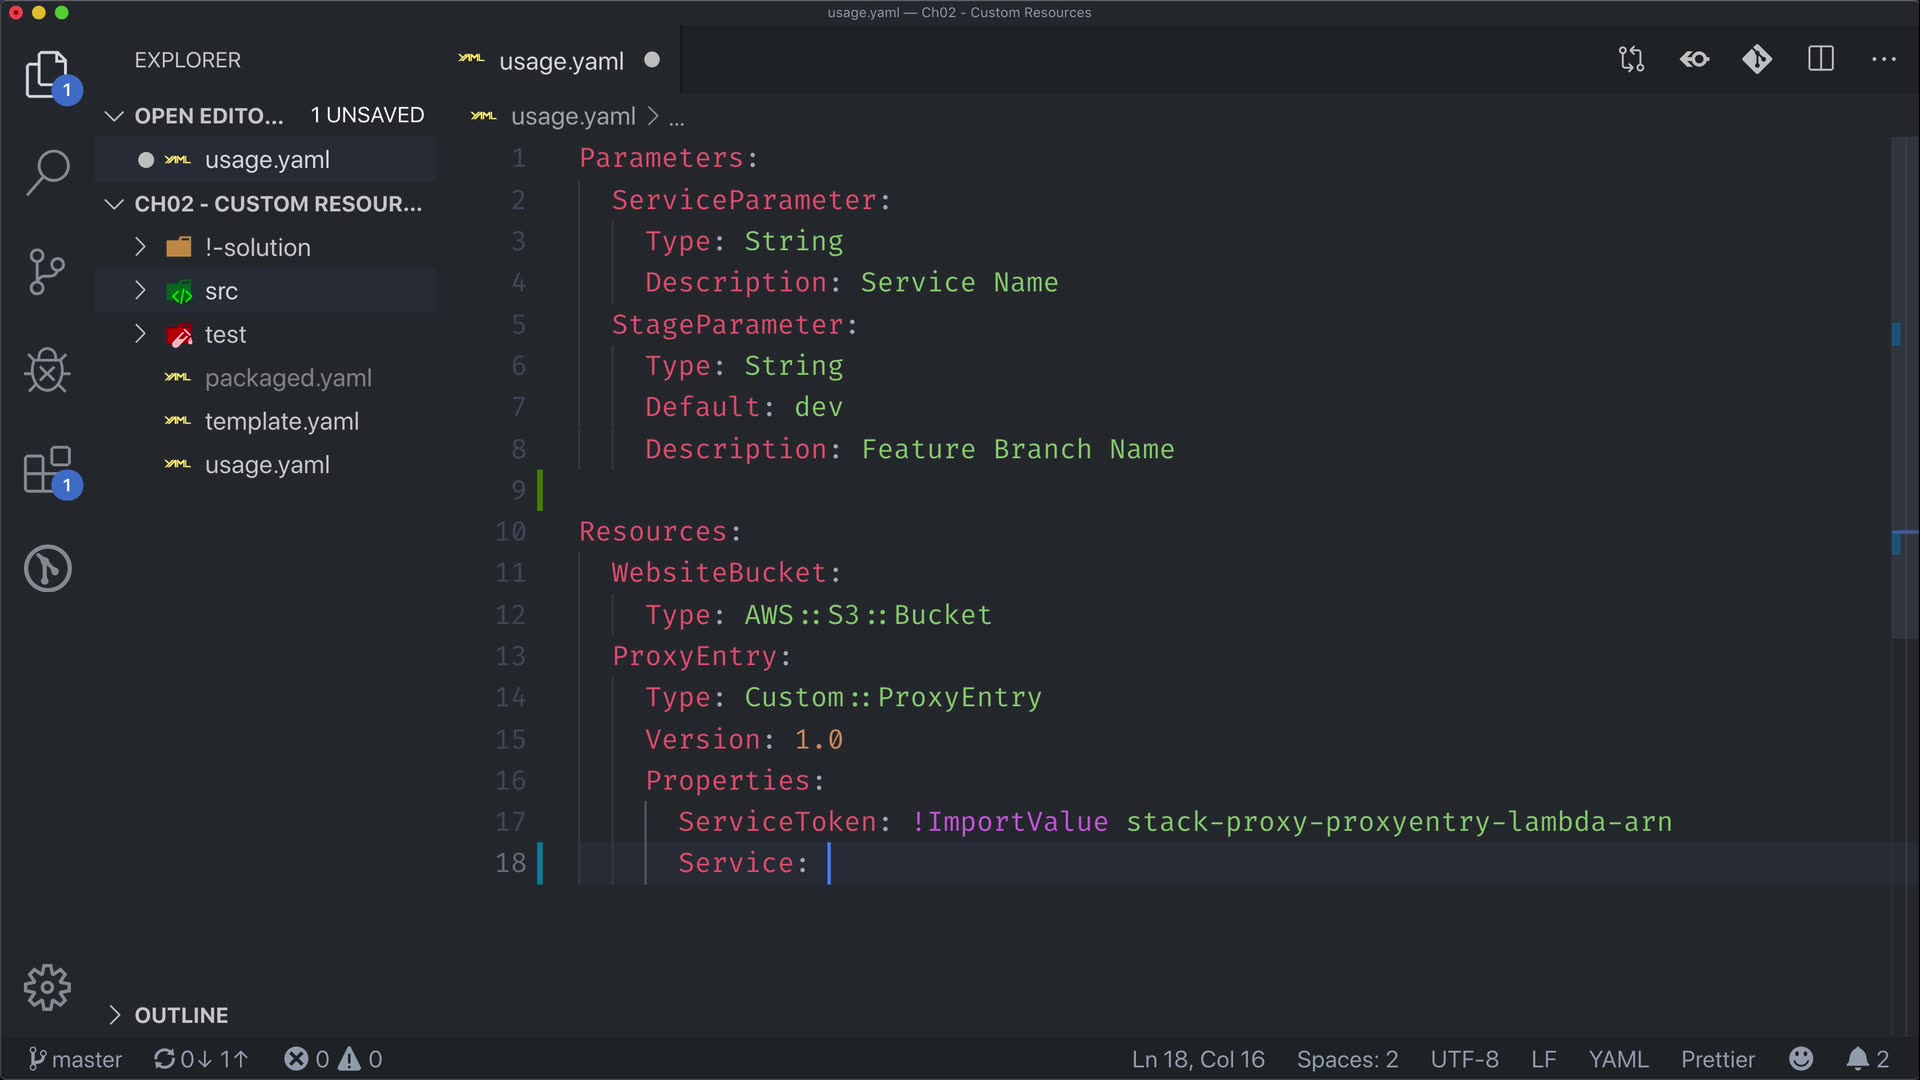Collapse the Open Editors section
This screenshot has width=1920, height=1080.
208,116
